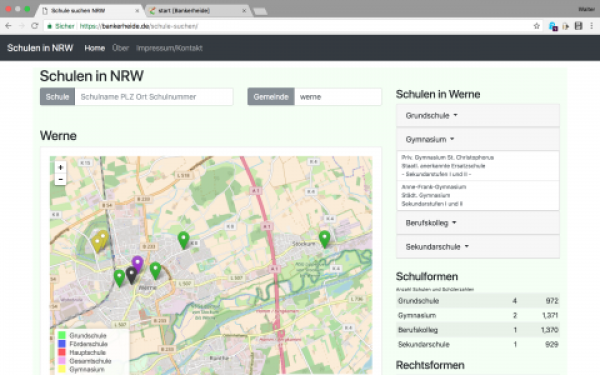The image size is (600, 375).
Task: Collapse the Gymnasium dropdown list
Action: [430, 139]
